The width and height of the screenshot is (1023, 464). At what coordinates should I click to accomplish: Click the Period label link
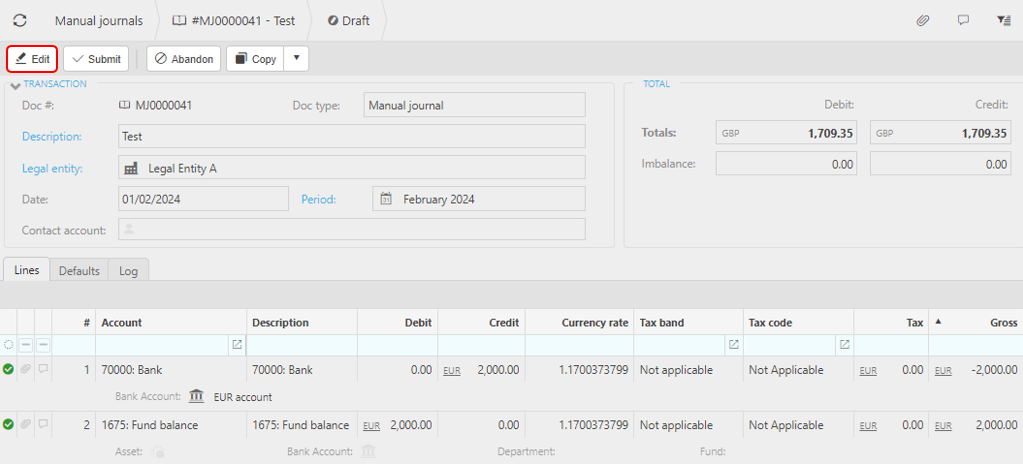(318, 199)
